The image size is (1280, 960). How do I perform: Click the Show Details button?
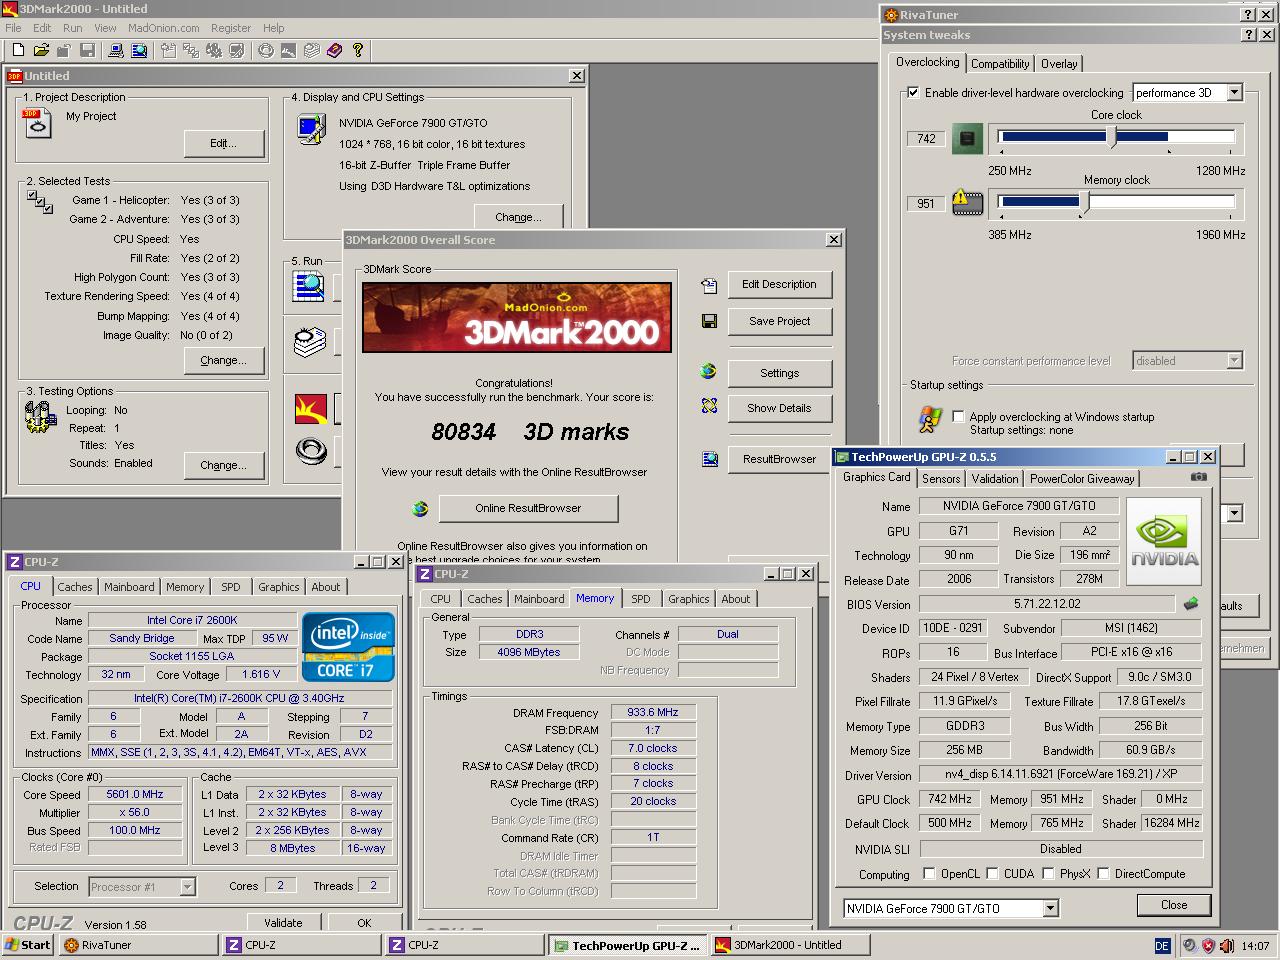coord(779,408)
